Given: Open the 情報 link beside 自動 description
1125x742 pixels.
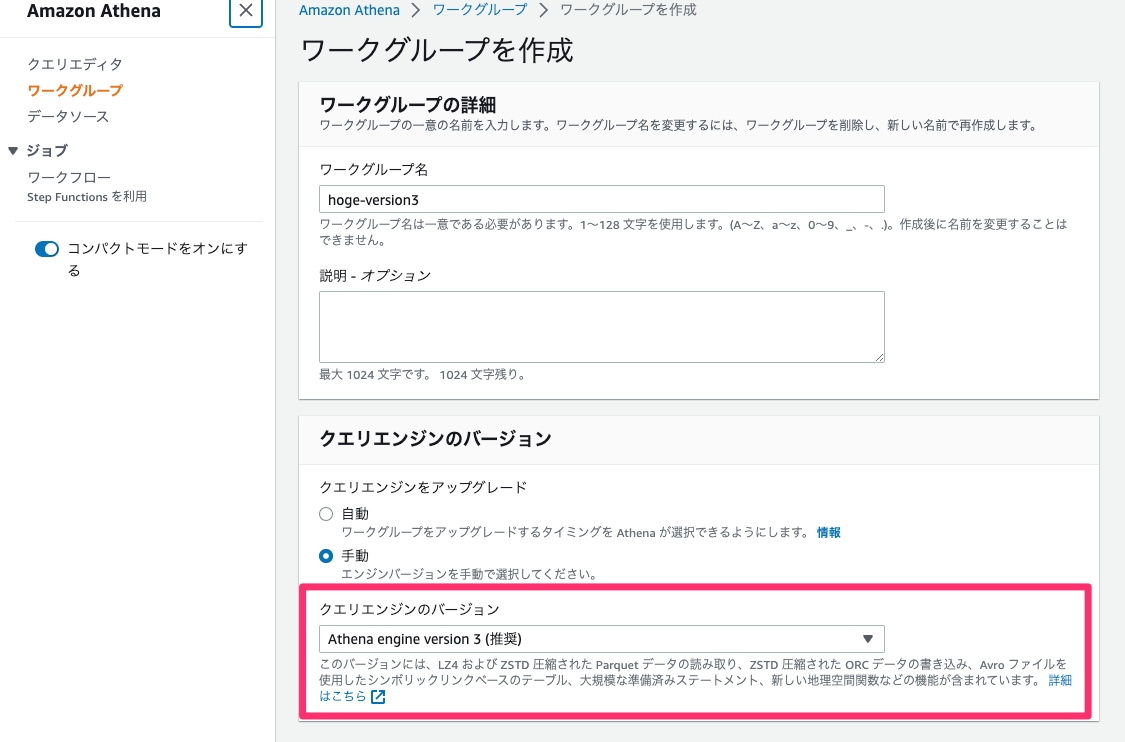Looking at the screenshot, I should tap(829, 532).
